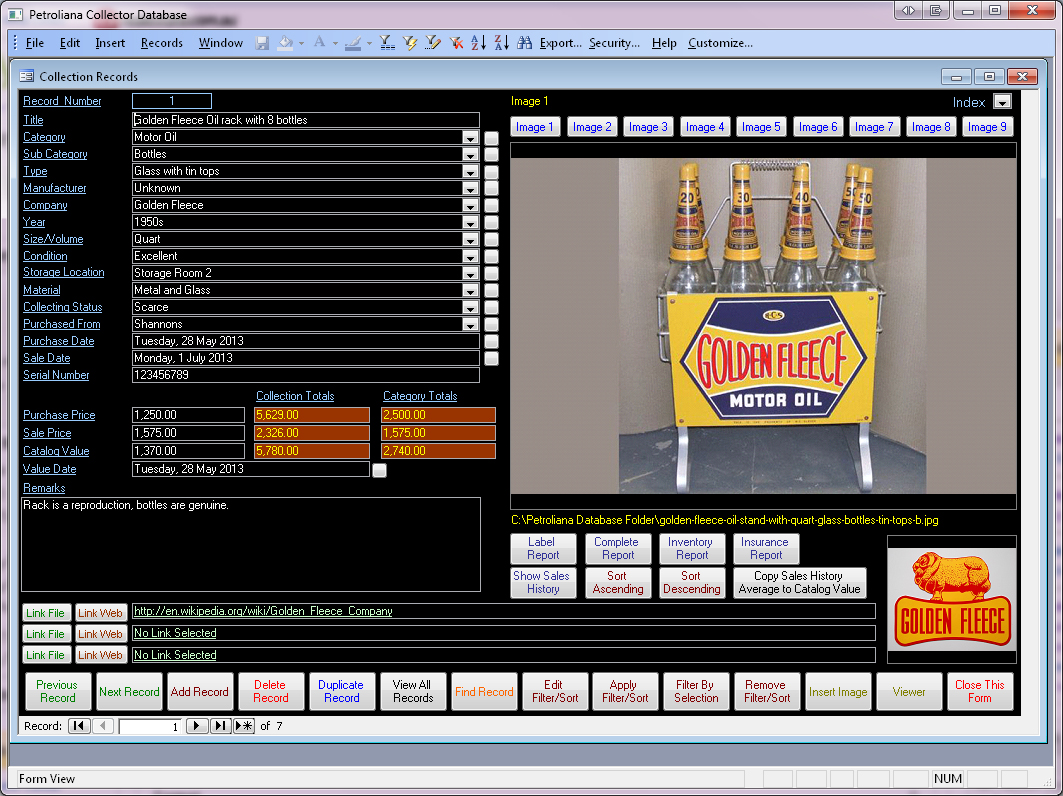Click the Petroliana Collector Database title icon
This screenshot has height=796, width=1063.
coord(15,14)
